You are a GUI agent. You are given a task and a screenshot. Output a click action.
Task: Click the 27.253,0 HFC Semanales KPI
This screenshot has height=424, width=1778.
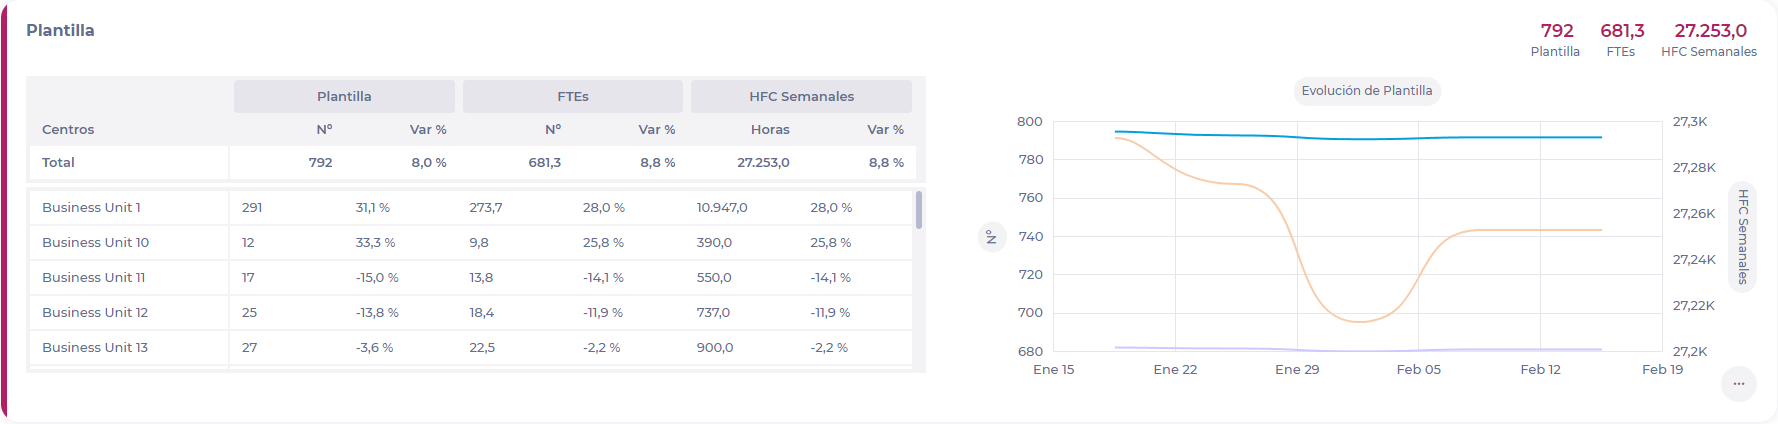(x=1709, y=40)
